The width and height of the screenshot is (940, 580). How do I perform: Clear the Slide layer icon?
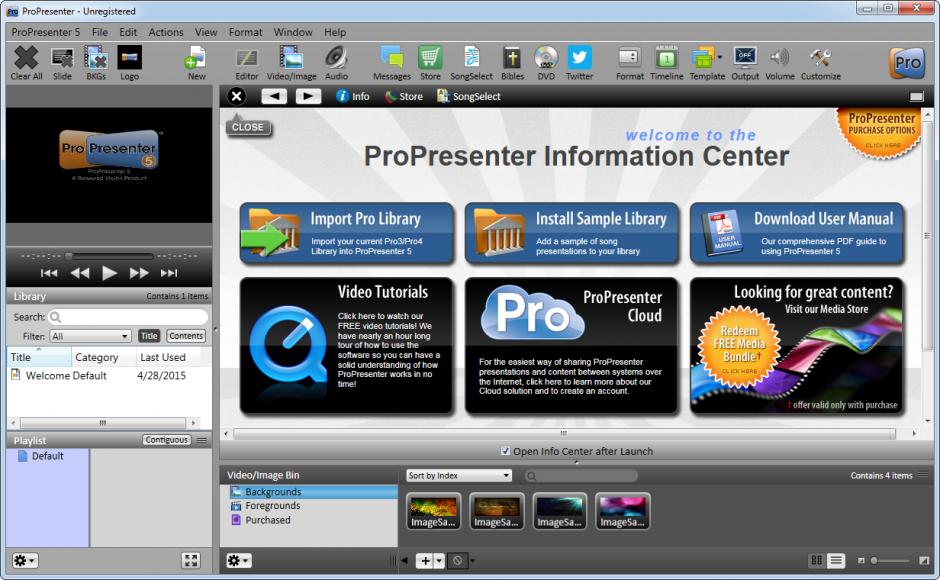pyautogui.click(x=62, y=63)
